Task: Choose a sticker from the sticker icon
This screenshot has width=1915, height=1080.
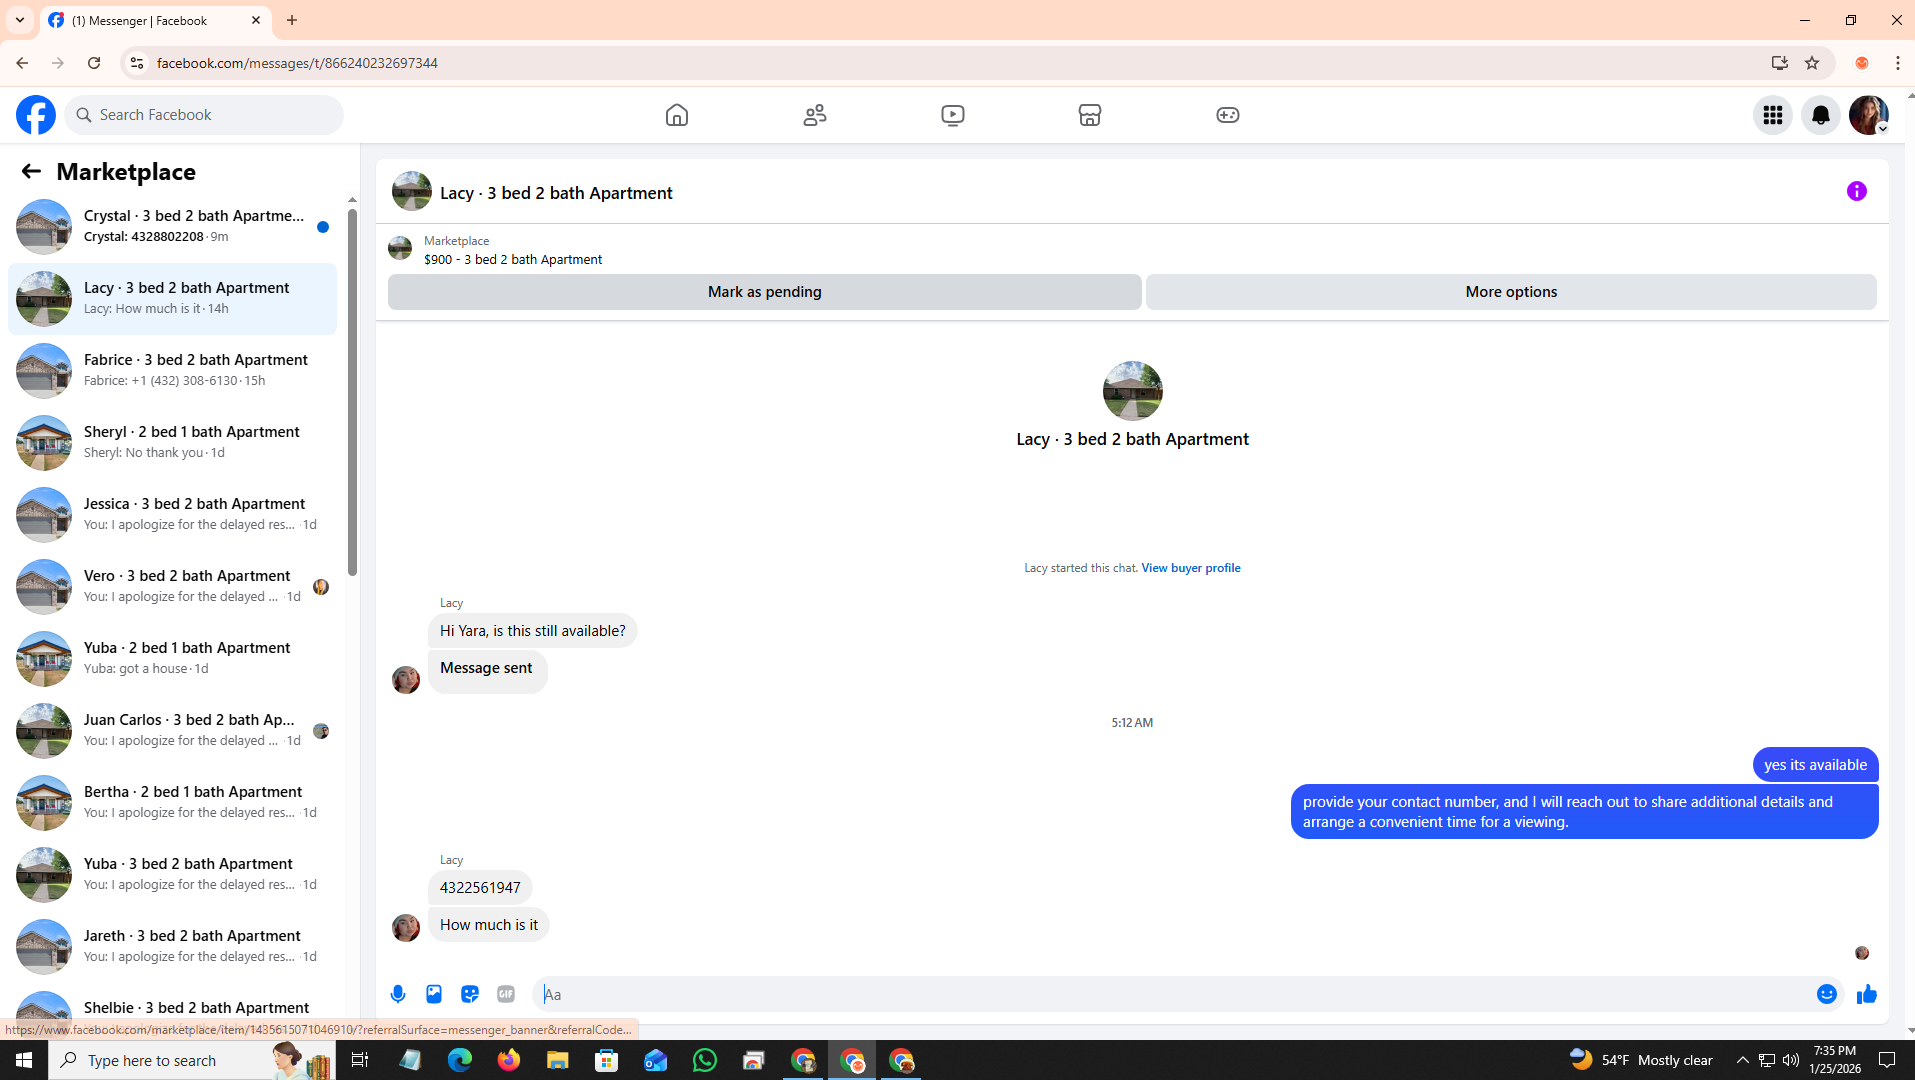Action: tap(470, 994)
